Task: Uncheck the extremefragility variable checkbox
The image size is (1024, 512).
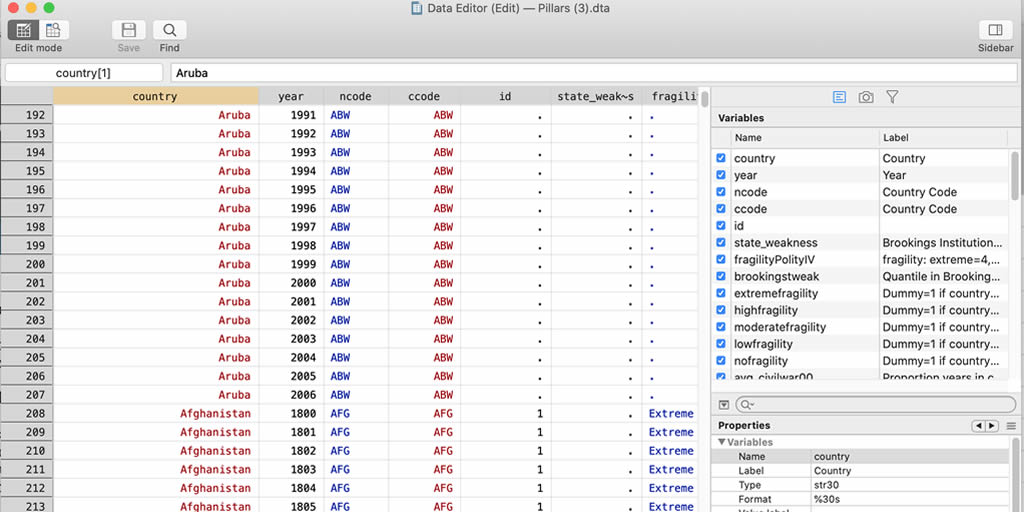Action: click(x=721, y=293)
